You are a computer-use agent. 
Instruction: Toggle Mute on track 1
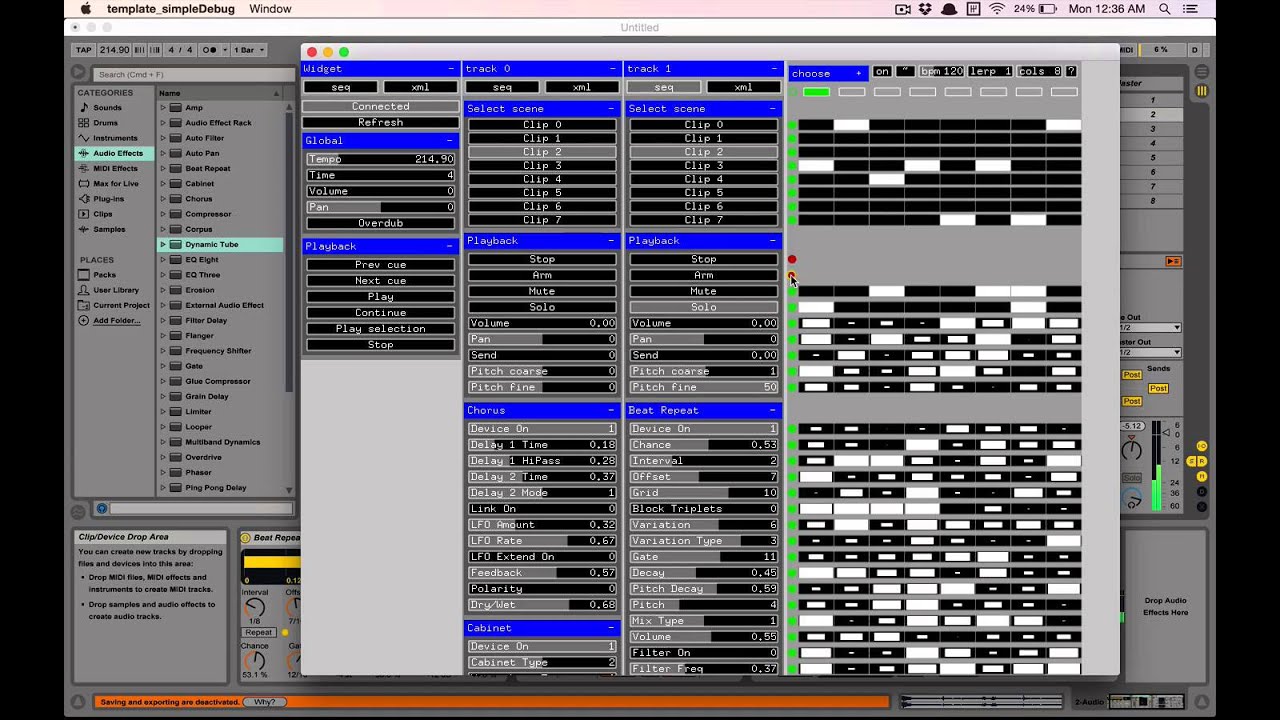(704, 291)
